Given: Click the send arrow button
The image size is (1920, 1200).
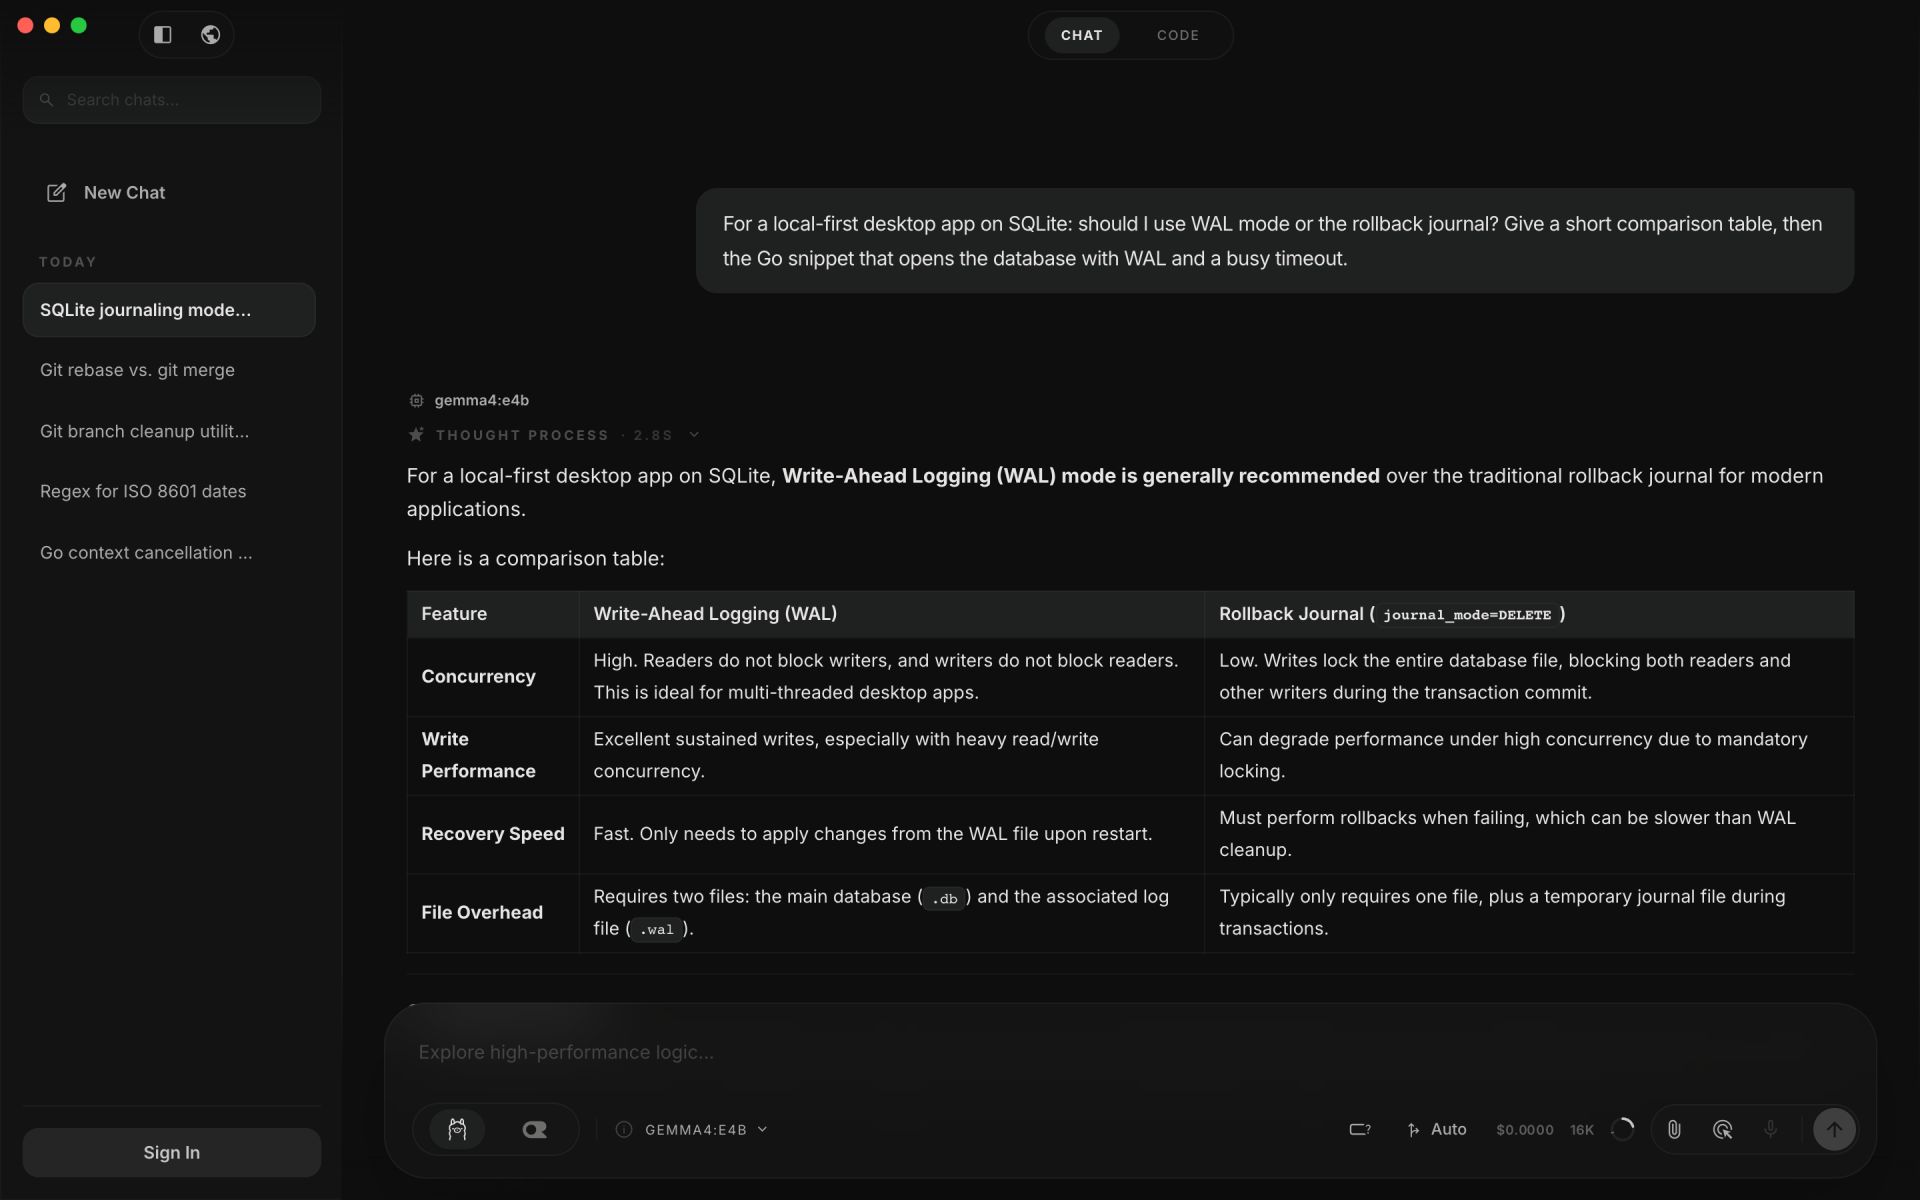Looking at the screenshot, I should tap(1834, 1129).
